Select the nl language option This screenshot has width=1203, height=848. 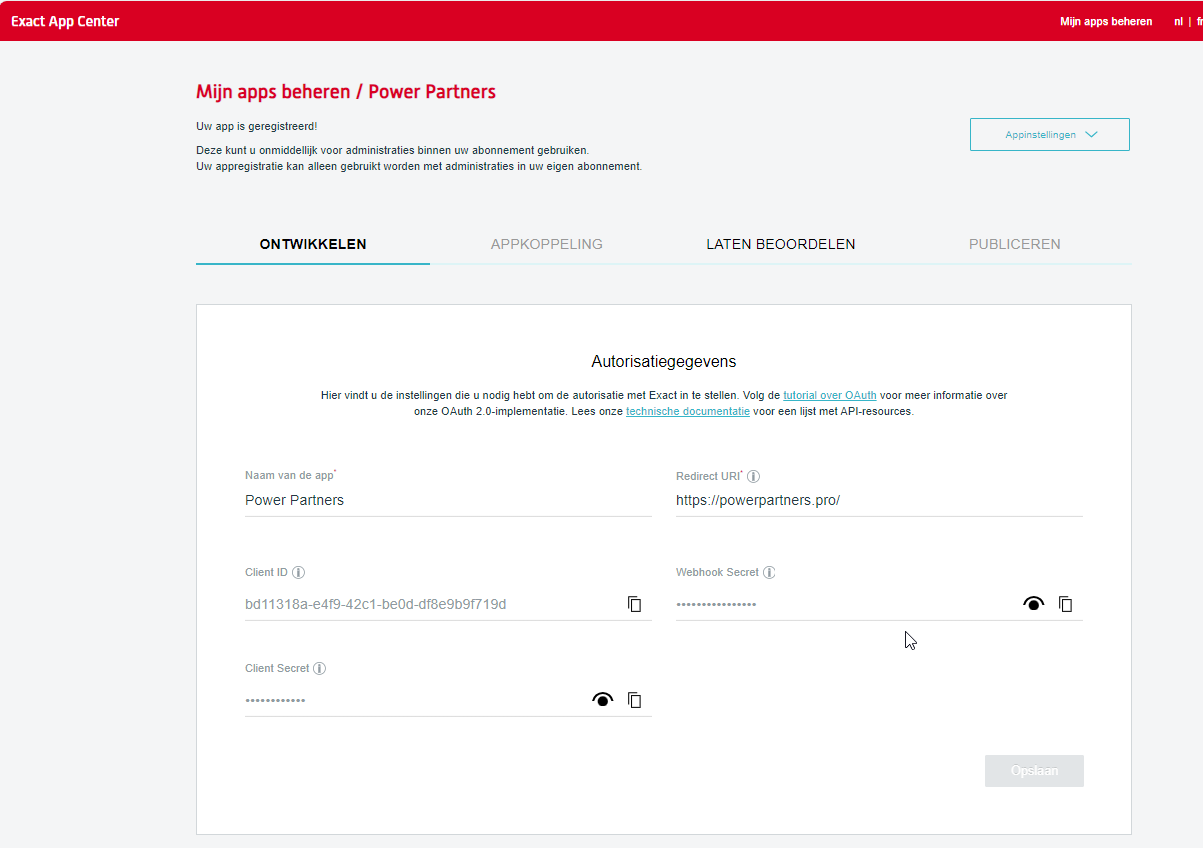tap(1178, 21)
